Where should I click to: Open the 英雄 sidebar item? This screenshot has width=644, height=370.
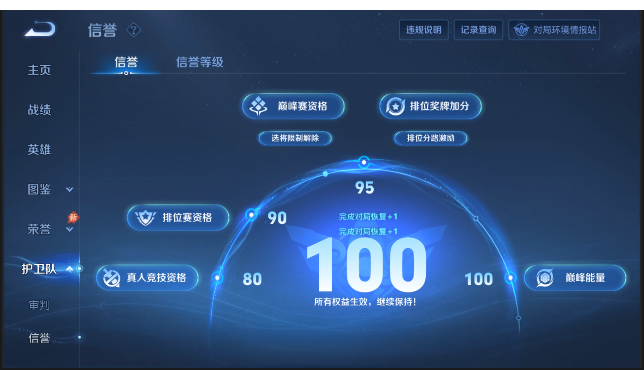pyautogui.click(x=39, y=149)
